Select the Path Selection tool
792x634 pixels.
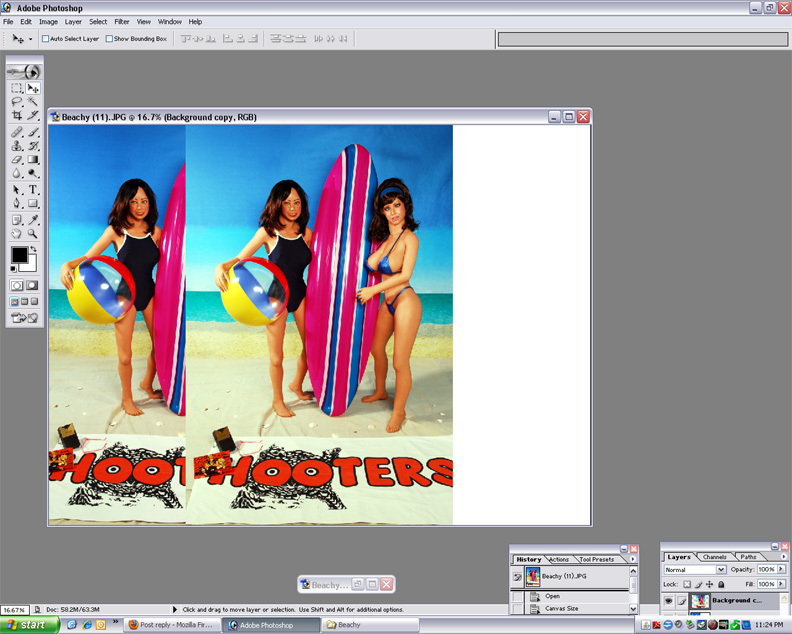(17, 190)
